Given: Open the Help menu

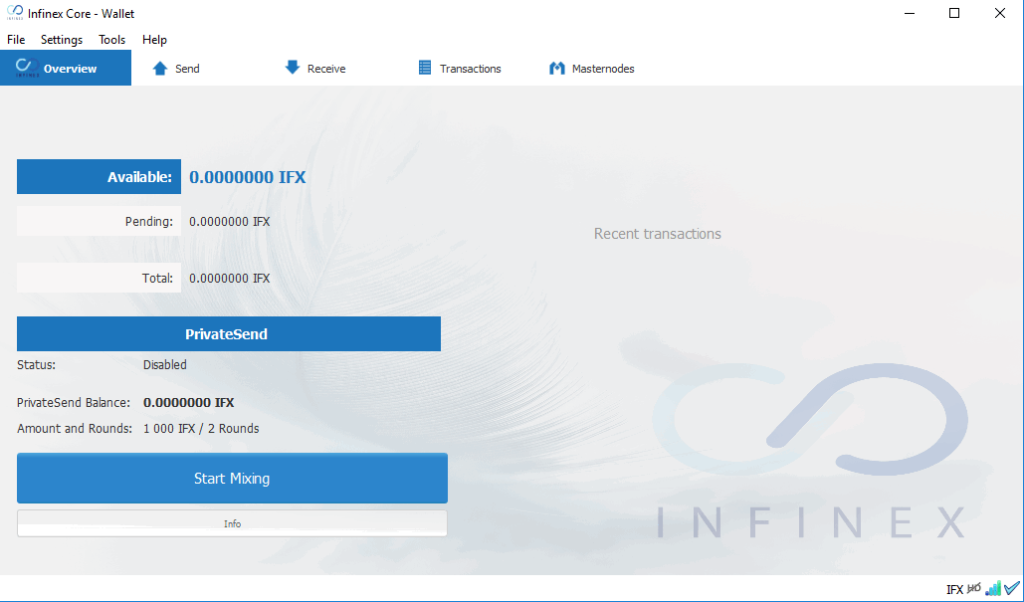Looking at the screenshot, I should click(x=154, y=39).
